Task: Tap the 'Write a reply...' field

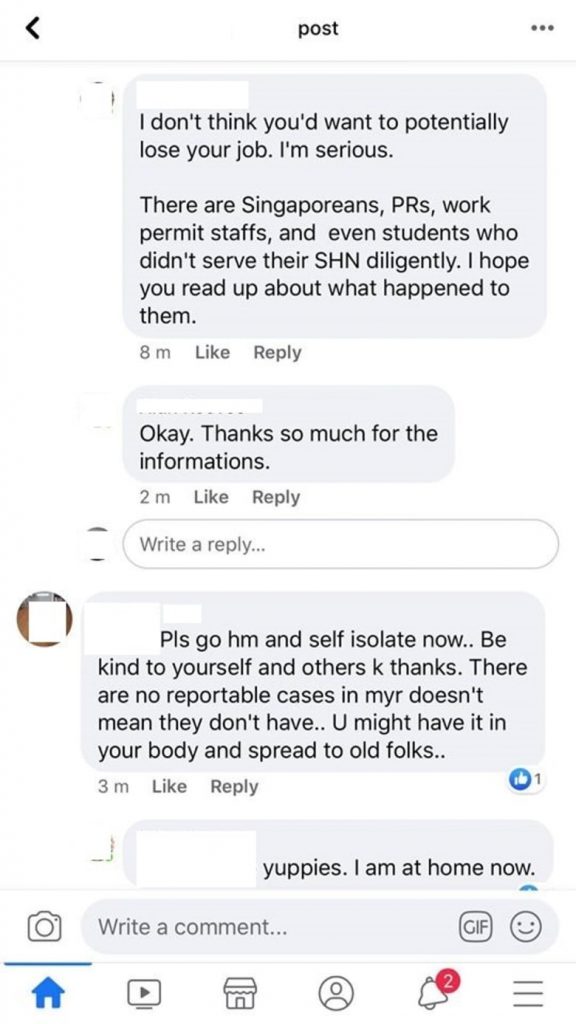Action: 340,544
